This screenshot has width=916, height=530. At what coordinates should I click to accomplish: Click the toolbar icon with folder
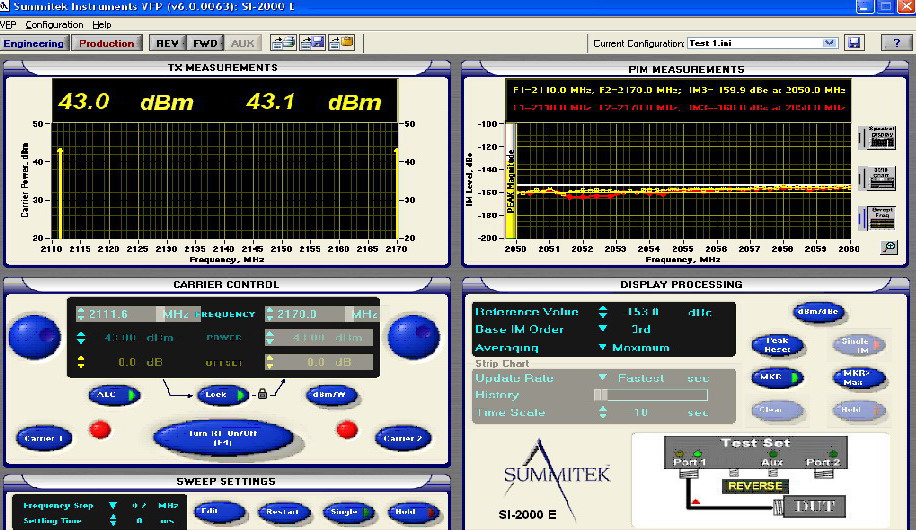point(341,43)
